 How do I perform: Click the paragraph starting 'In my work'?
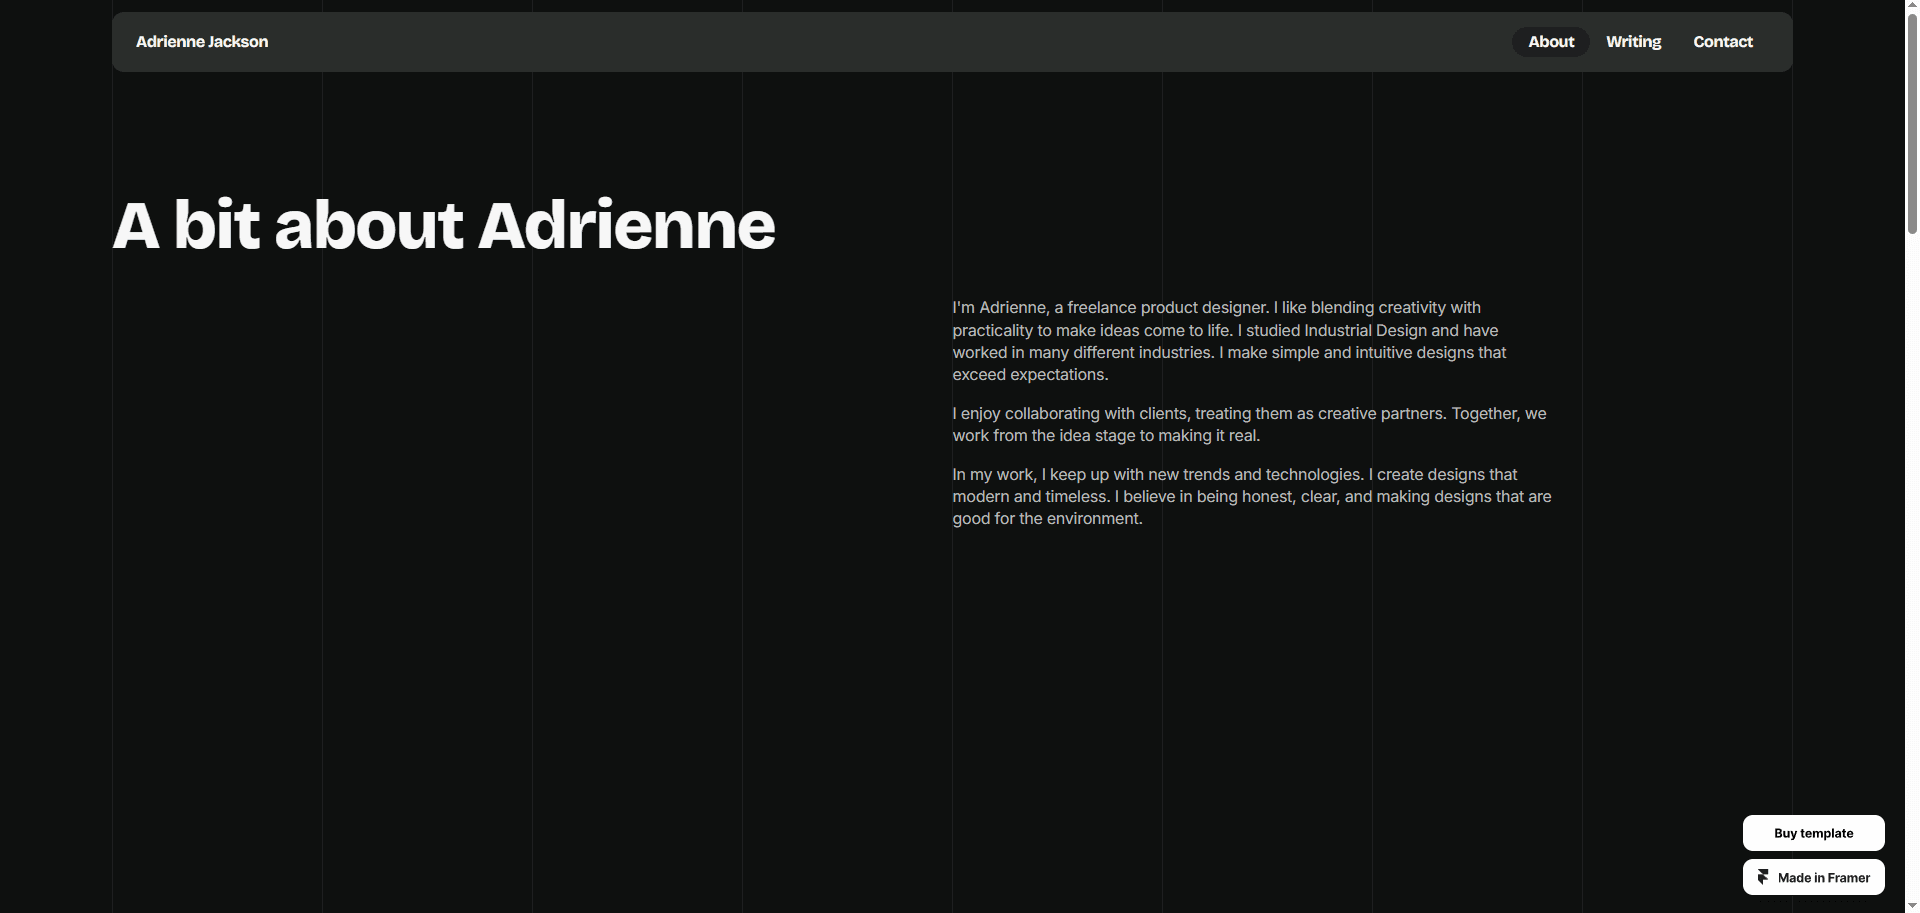coord(1252,496)
